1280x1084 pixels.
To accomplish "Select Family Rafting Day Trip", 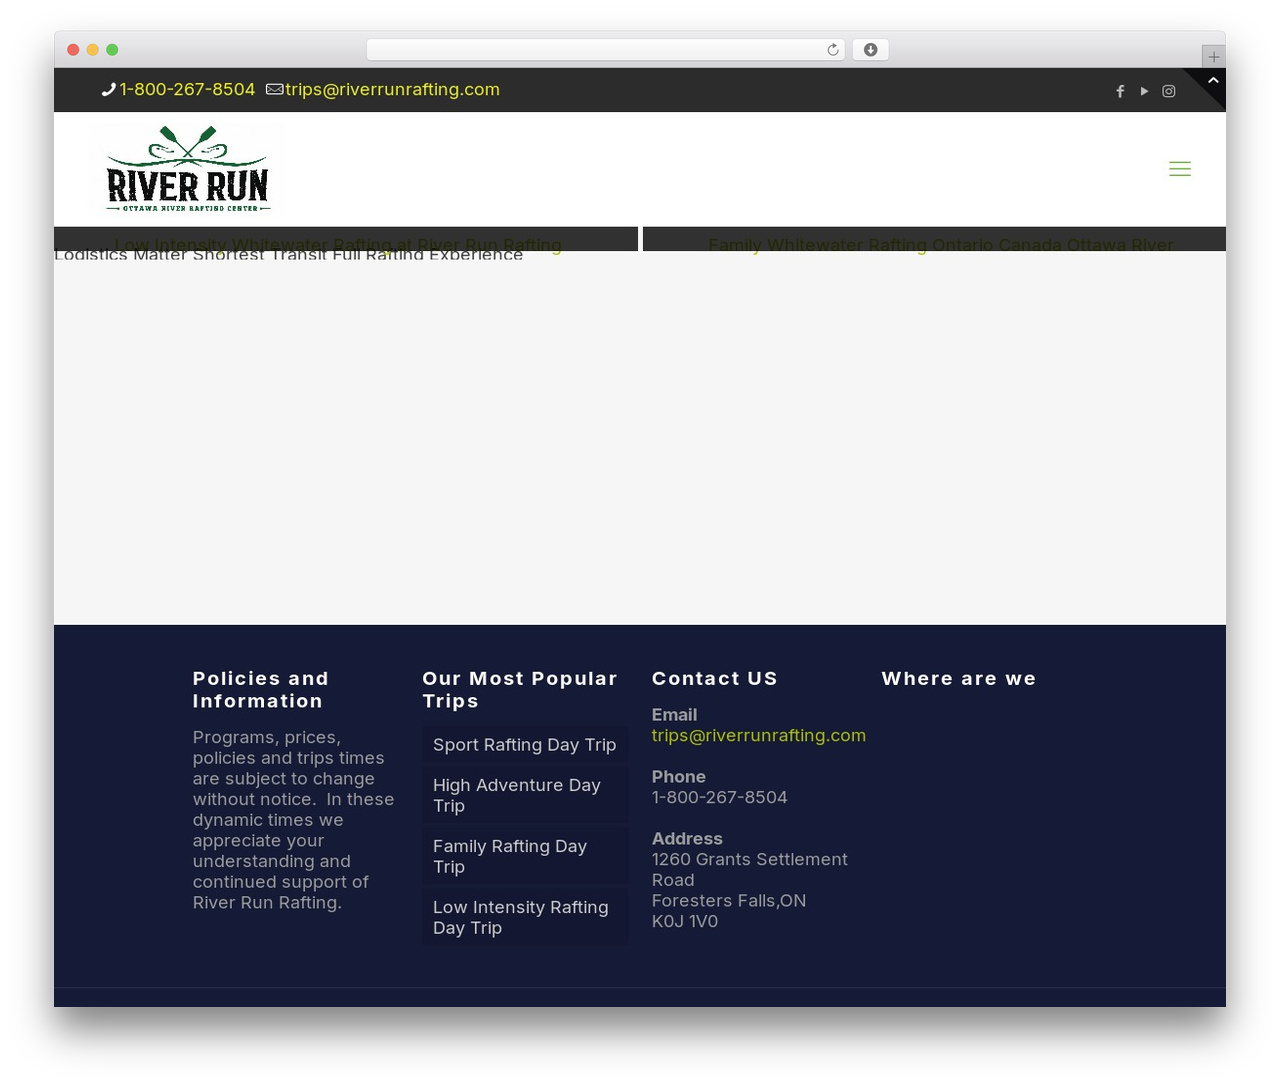I will pos(525,856).
